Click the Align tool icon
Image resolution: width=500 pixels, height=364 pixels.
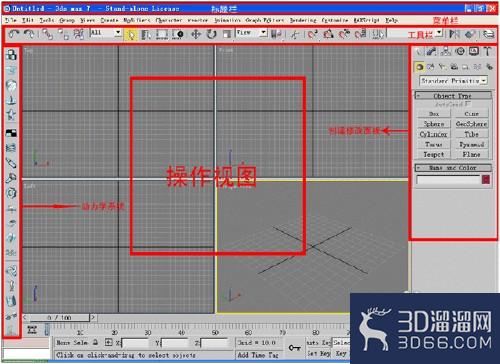click(470, 34)
